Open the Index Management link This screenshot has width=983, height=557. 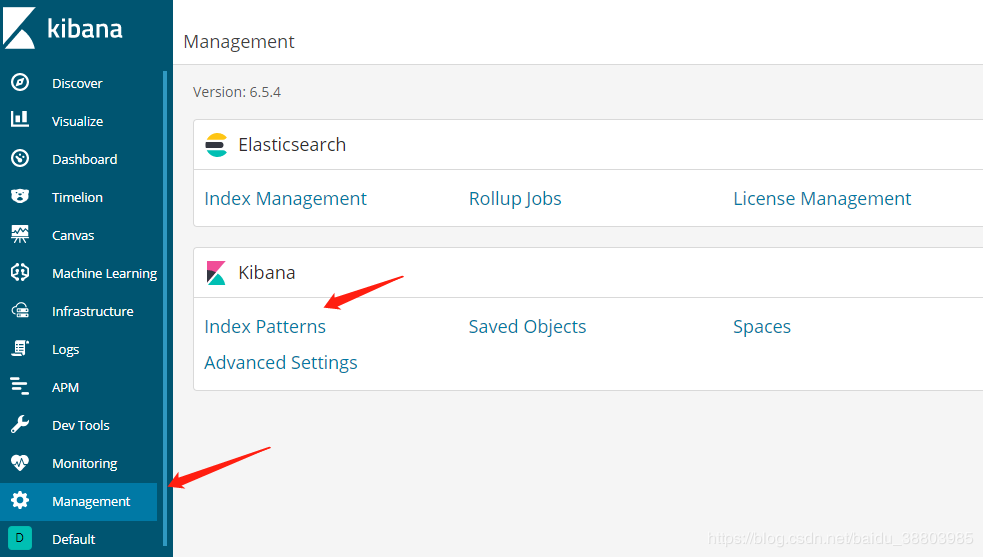click(x=285, y=199)
